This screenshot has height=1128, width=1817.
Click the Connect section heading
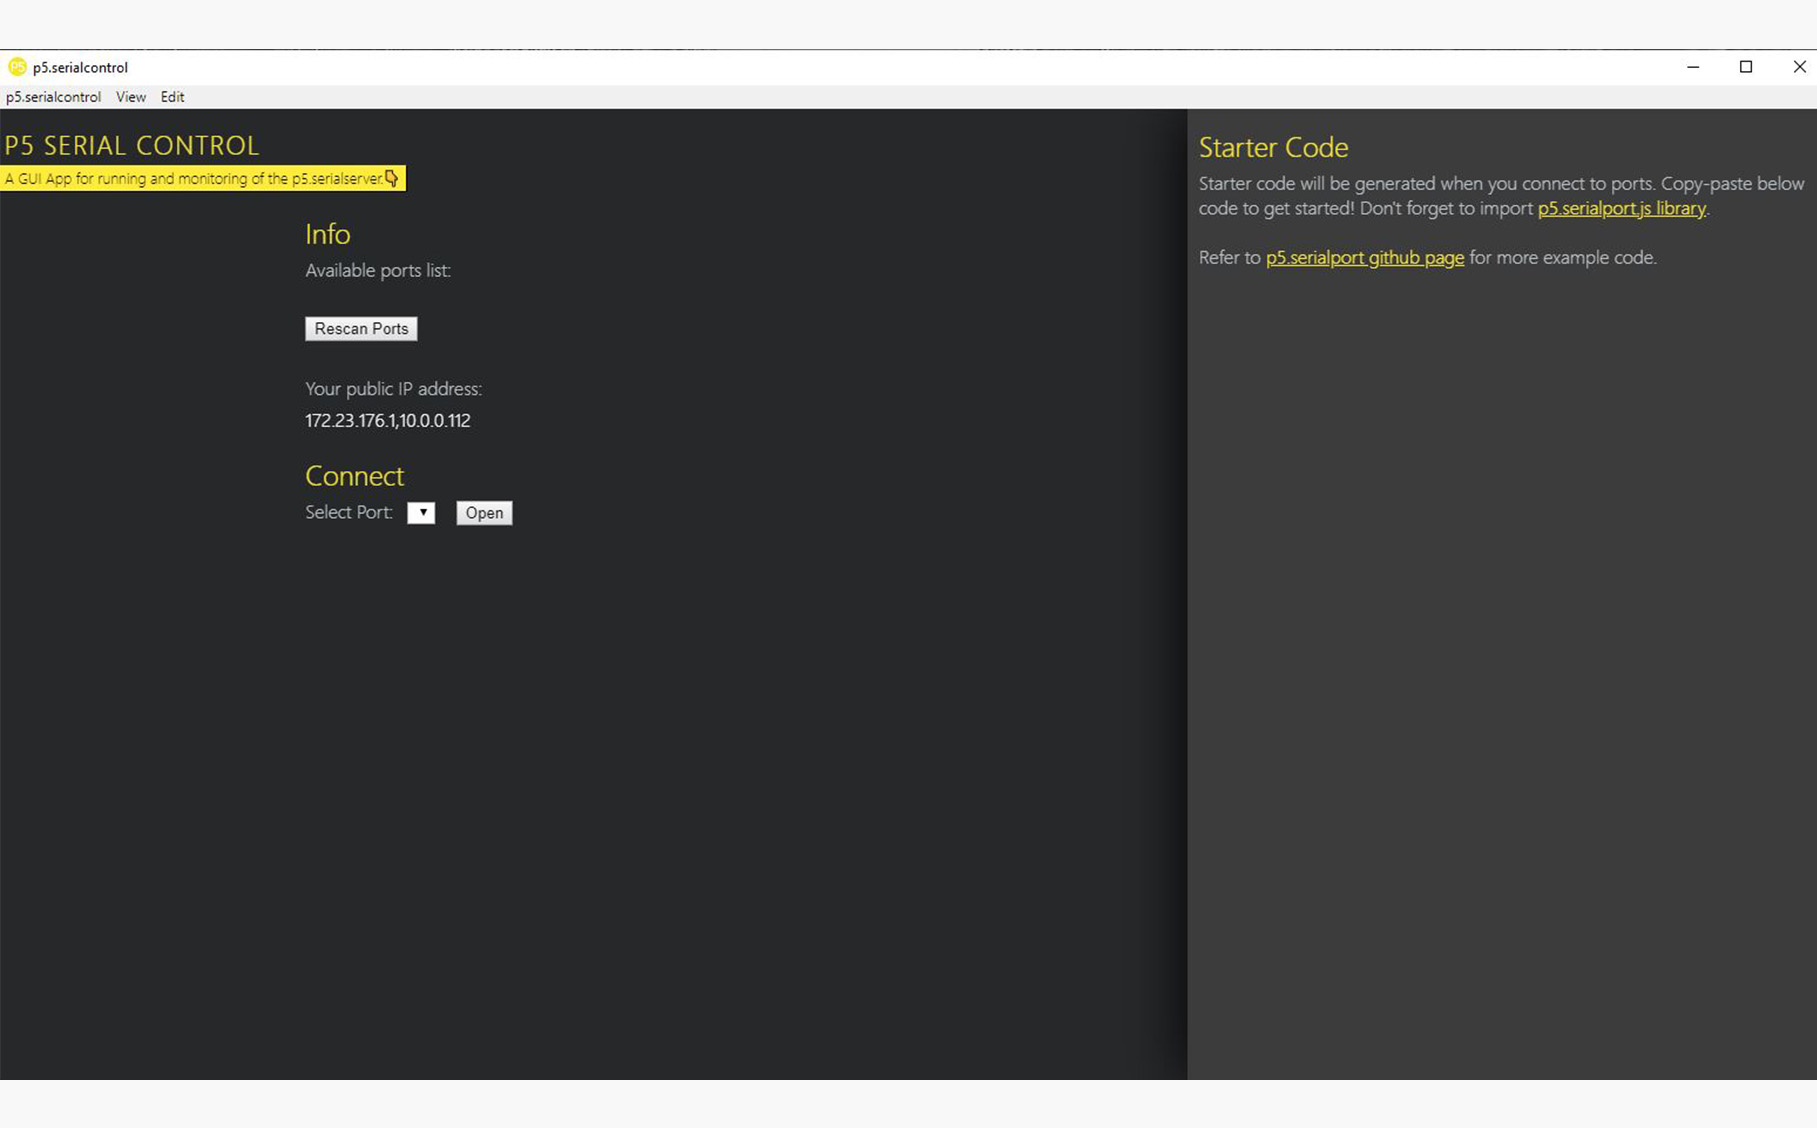point(354,475)
